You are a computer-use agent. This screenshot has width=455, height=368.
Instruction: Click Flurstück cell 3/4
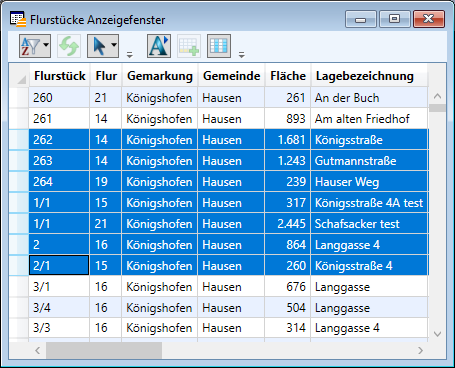[59, 308]
